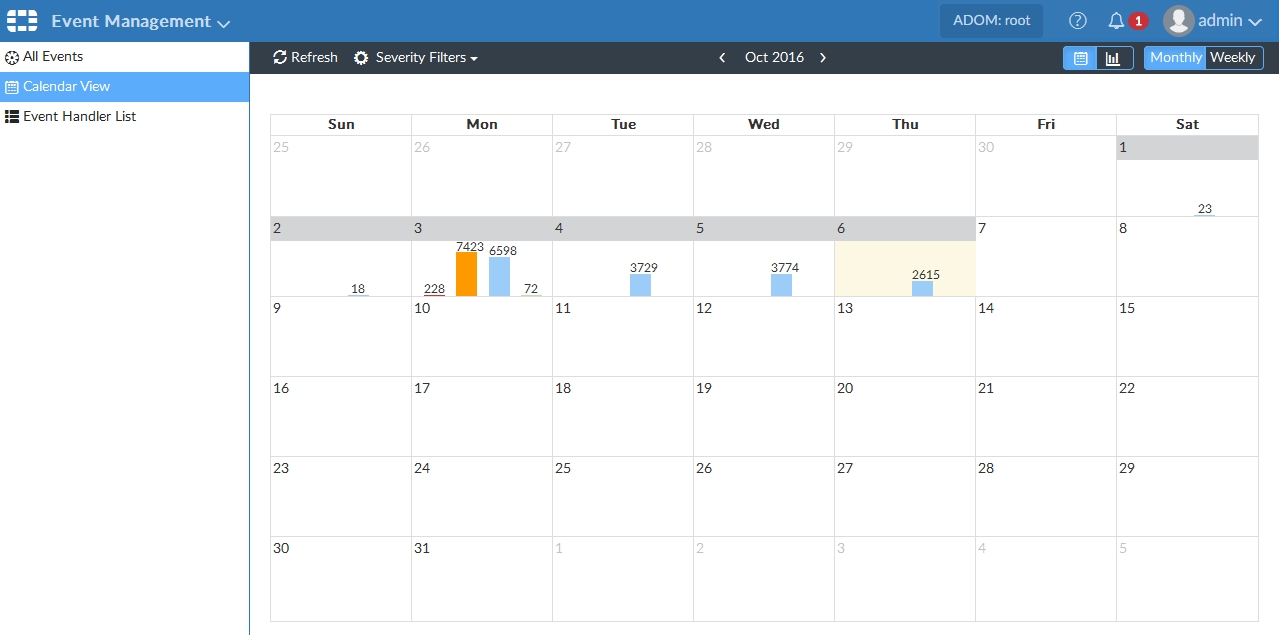Click the grayed Nov 5 cell
The width and height of the screenshot is (1279, 635).
click(1187, 578)
